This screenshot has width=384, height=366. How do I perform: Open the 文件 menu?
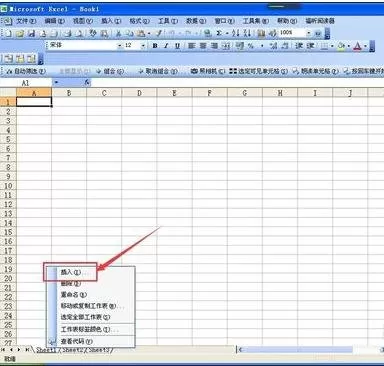click(x=26, y=21)
